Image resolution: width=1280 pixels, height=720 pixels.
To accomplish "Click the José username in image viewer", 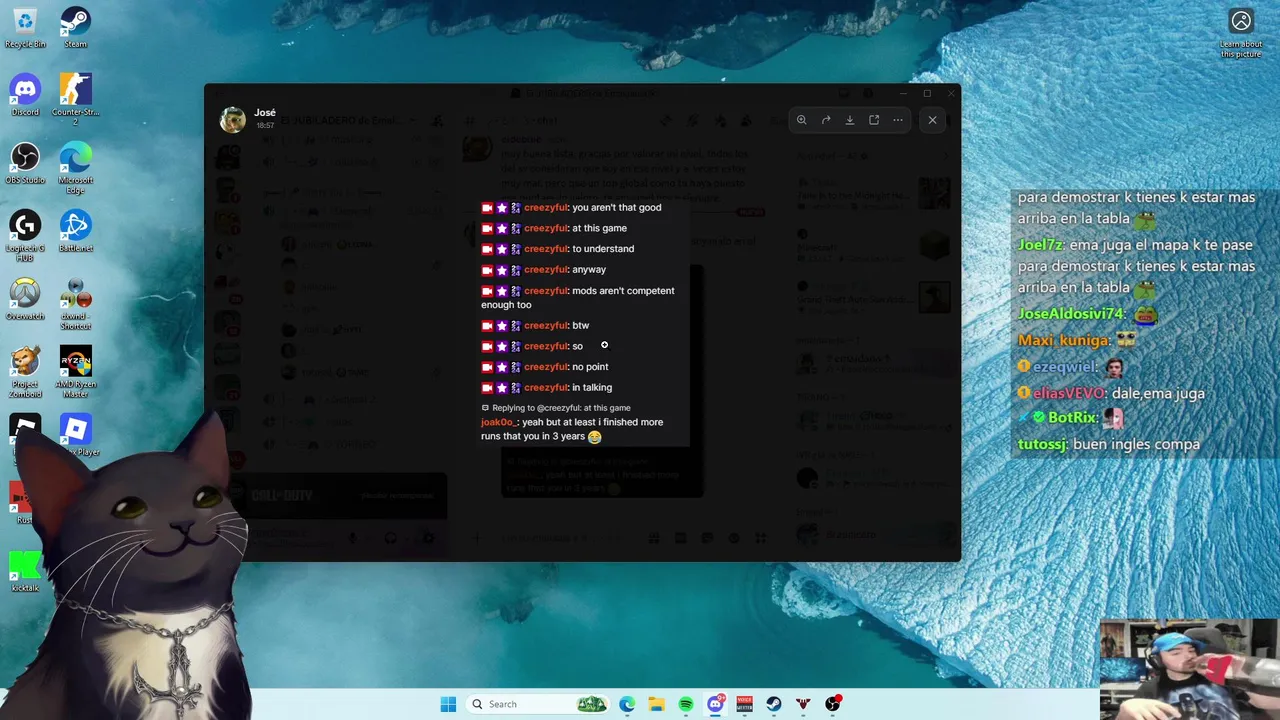I will (265, 113).
